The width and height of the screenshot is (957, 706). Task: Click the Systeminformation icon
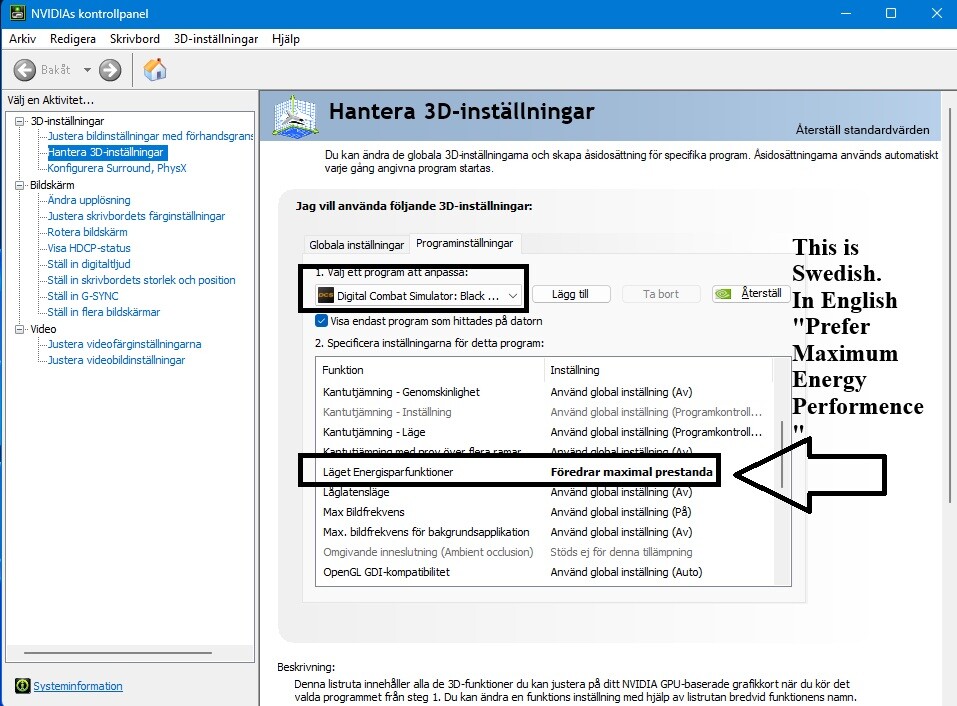[x=23, y=686]
